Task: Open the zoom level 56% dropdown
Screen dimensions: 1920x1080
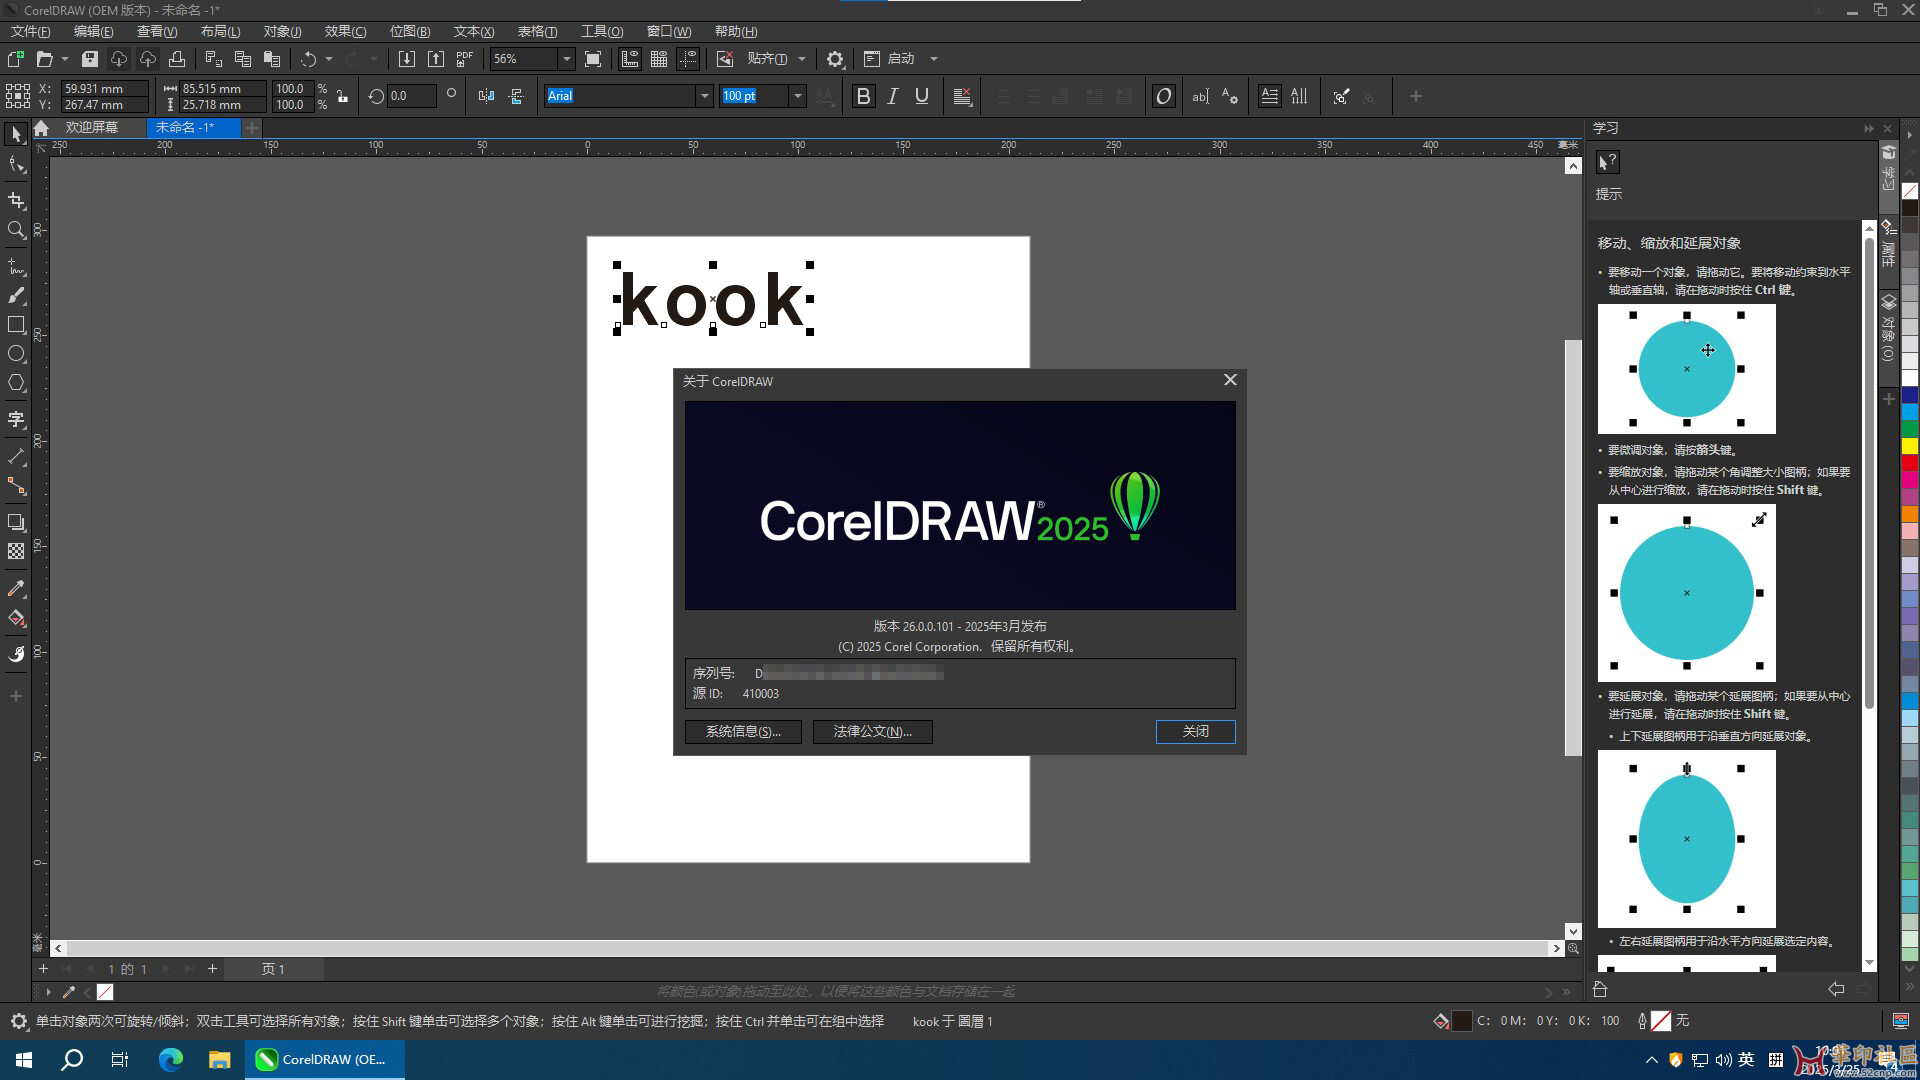Action: (566, 59)
